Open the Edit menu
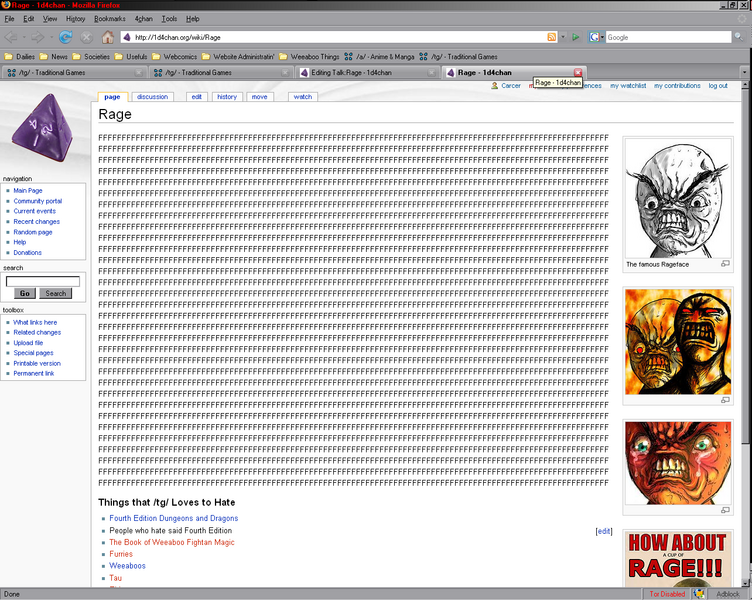The height and width of the screenshot is (600, 752). tap(29, 19)
